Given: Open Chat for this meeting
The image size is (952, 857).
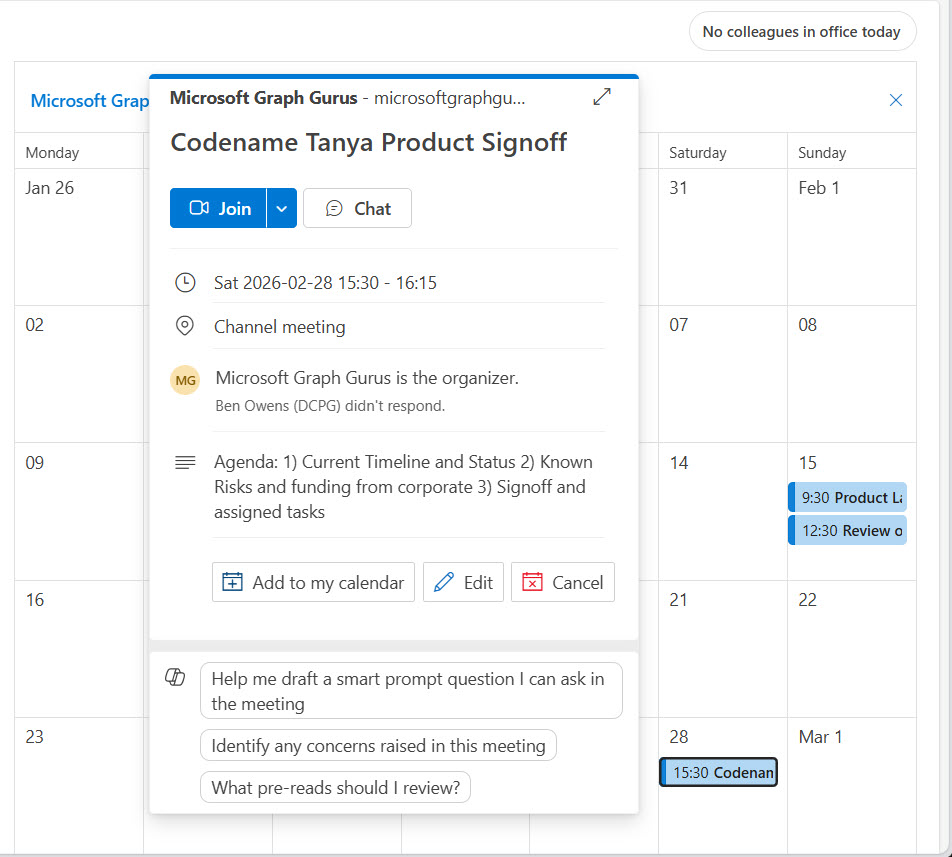Looking at the screenshot, I should [x=357, y=208].
